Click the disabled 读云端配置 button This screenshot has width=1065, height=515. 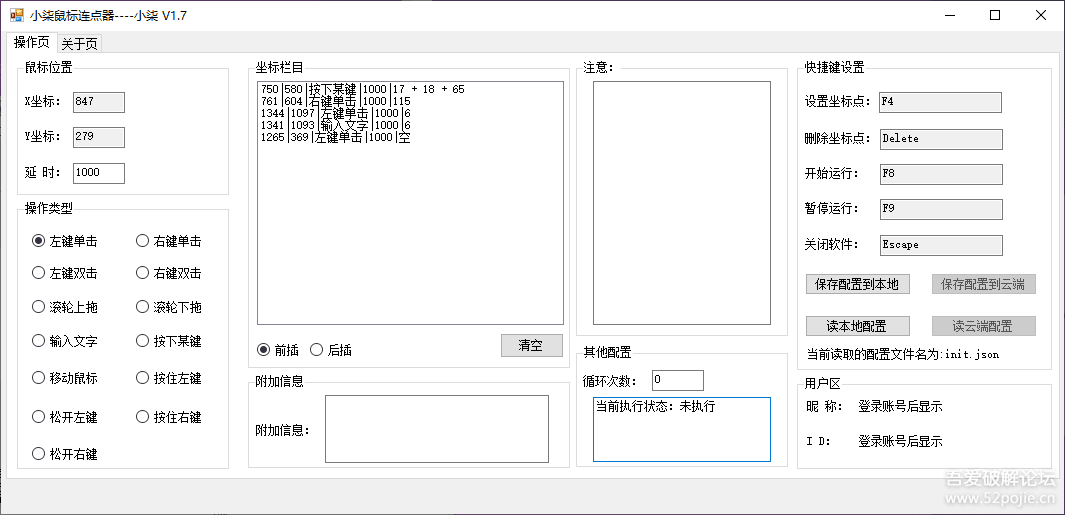(x=983, y=326)
